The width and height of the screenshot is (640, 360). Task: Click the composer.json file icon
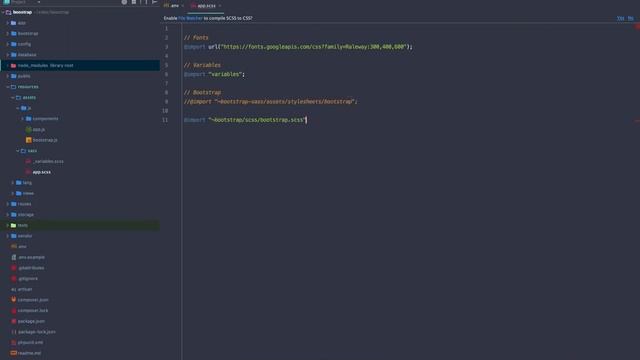coord(13,300)
